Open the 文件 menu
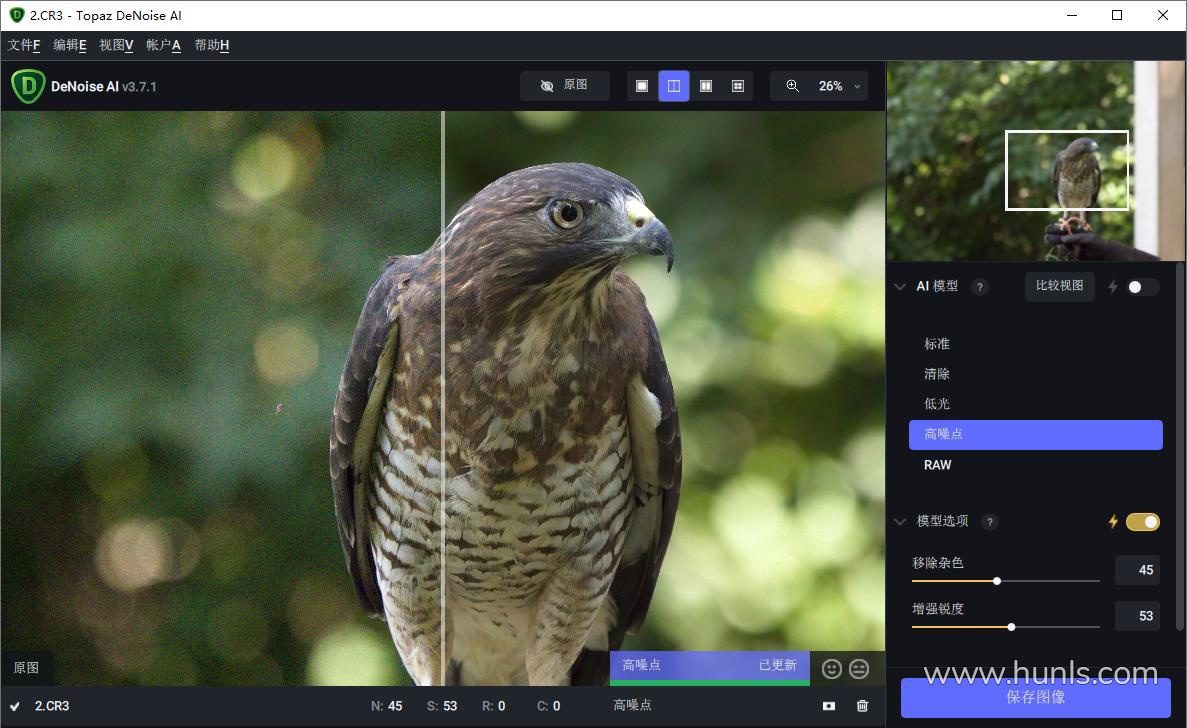Viewport: 1187px width, 728px height. click(x=24, y=45)
